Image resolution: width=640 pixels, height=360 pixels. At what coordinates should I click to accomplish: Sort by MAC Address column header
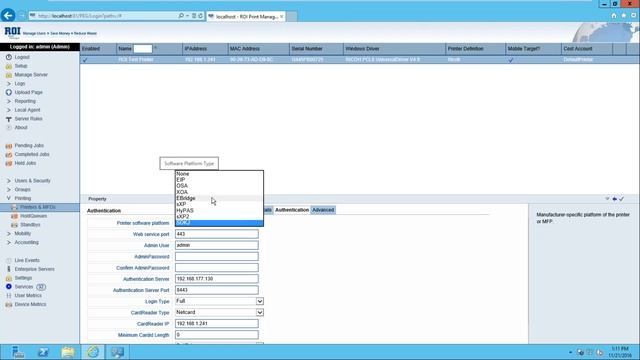tap(244, 49)
